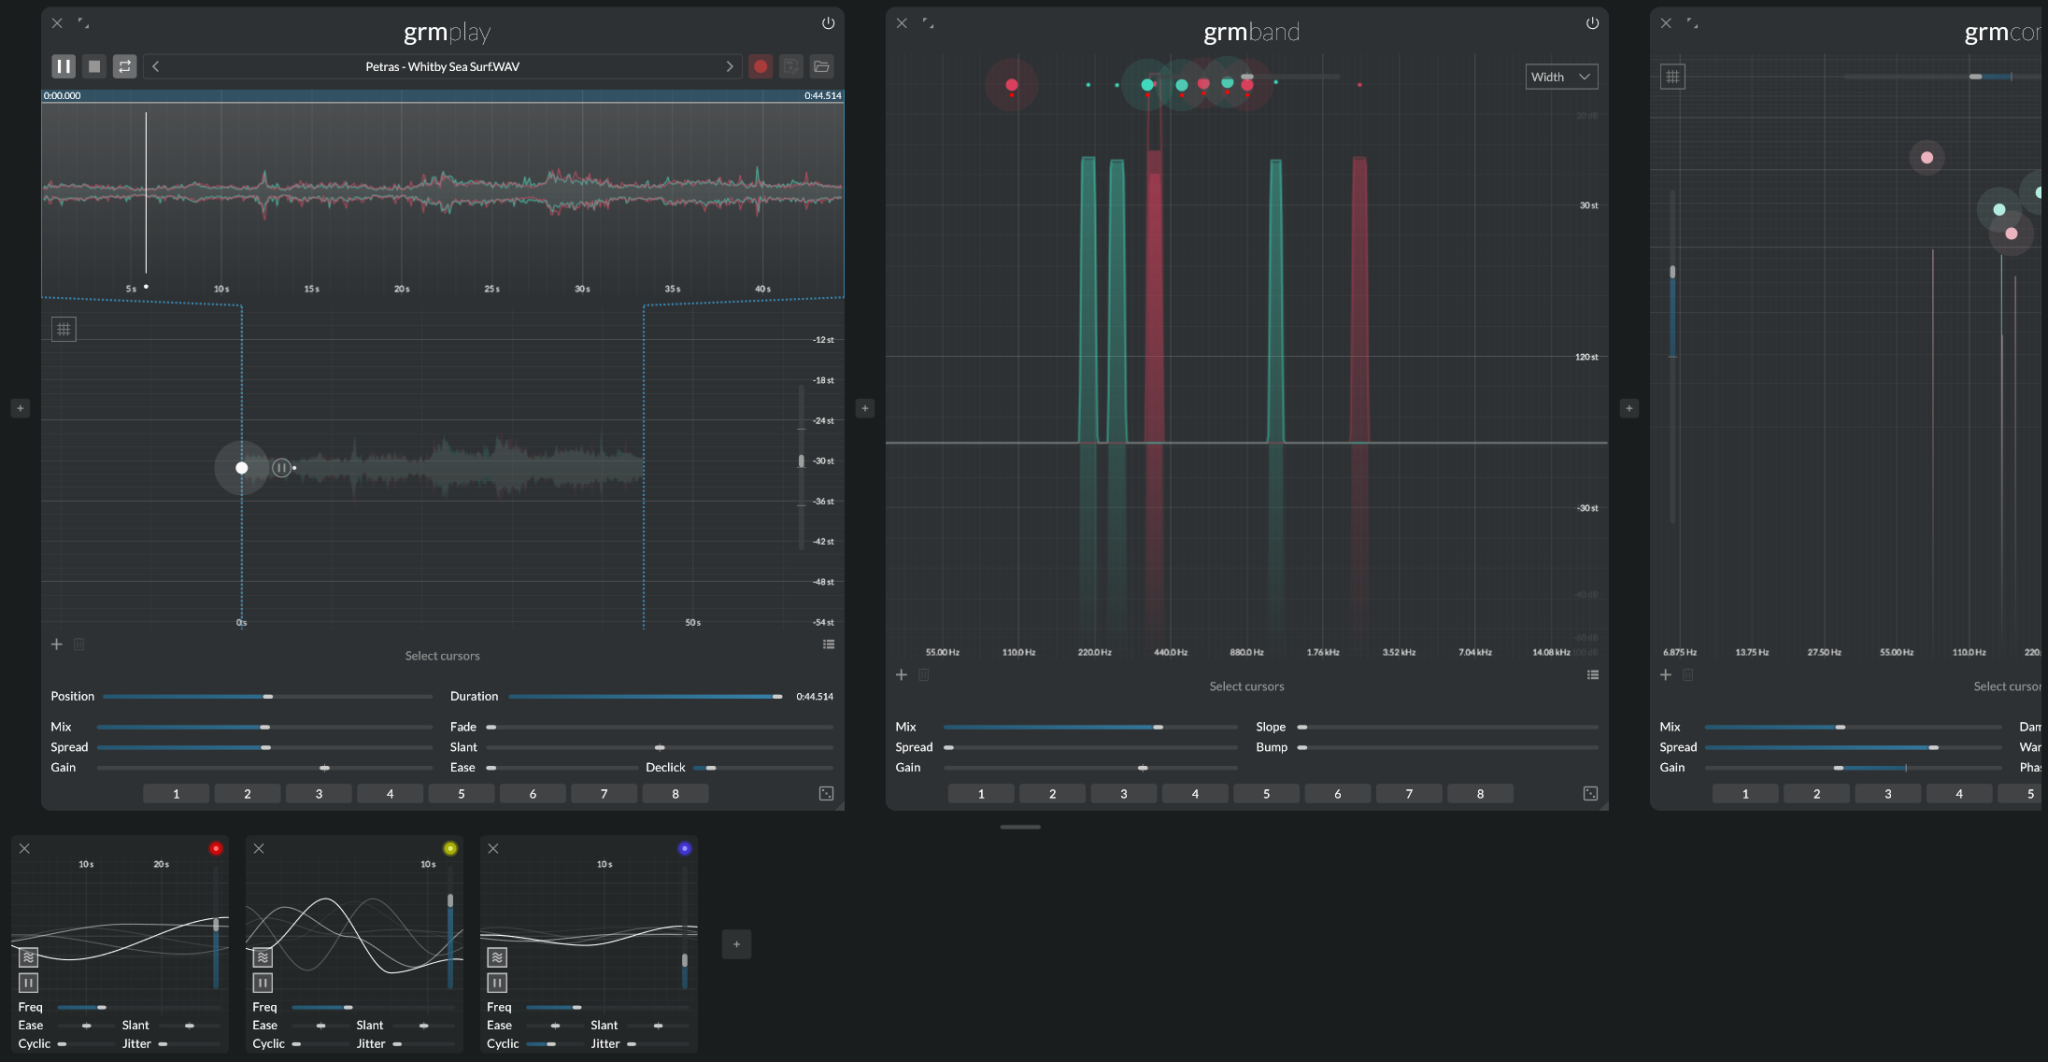This screenshot has width=2048, height=1062.
Task: Click the Petras - Whitby Sea Surf.WAV filename
Action: [x=442, y=67]
